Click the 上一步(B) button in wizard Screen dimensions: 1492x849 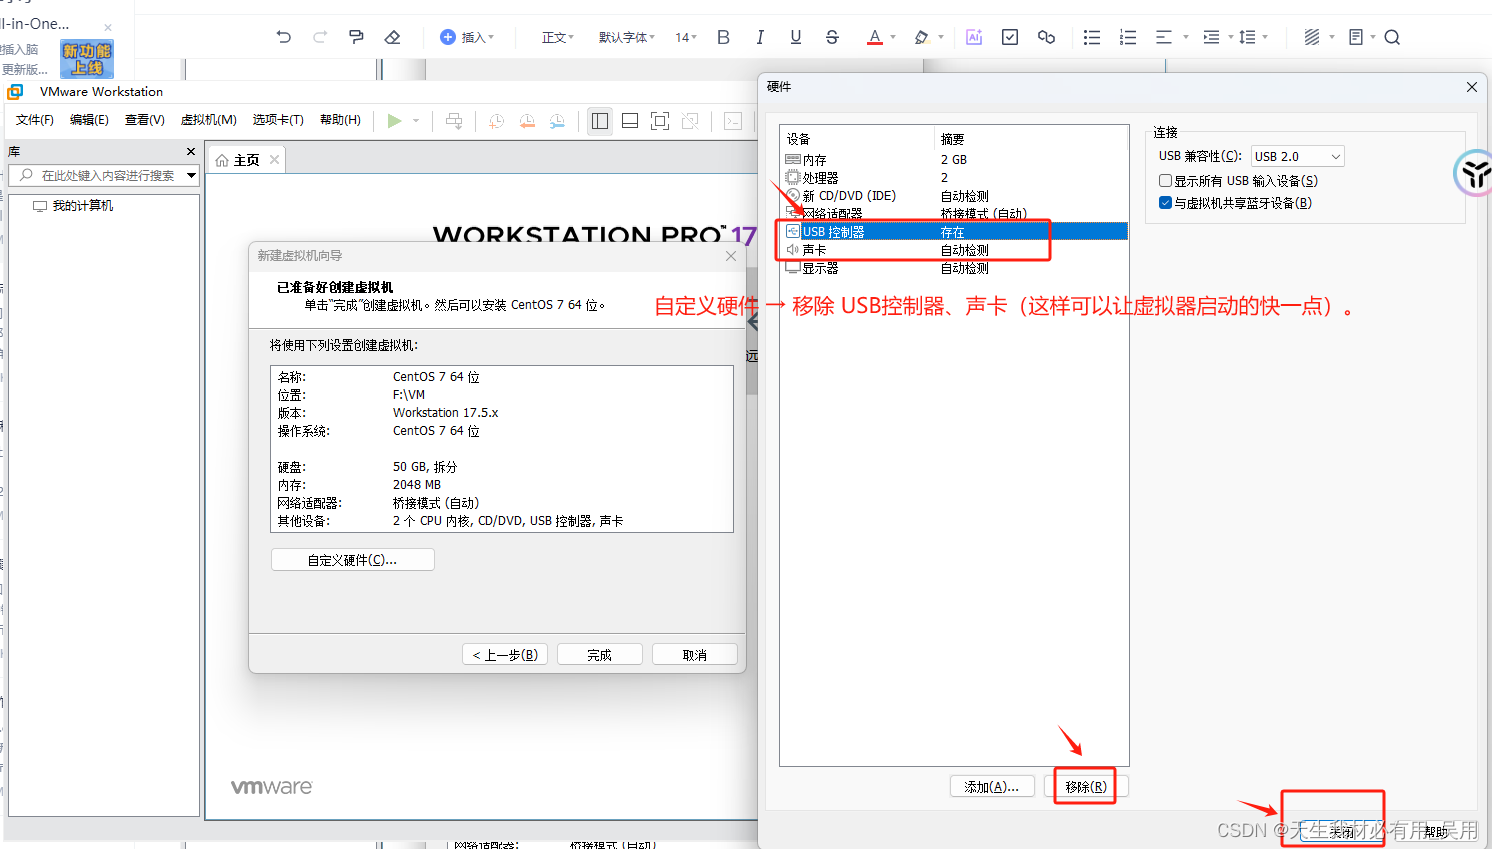[505, 655]
